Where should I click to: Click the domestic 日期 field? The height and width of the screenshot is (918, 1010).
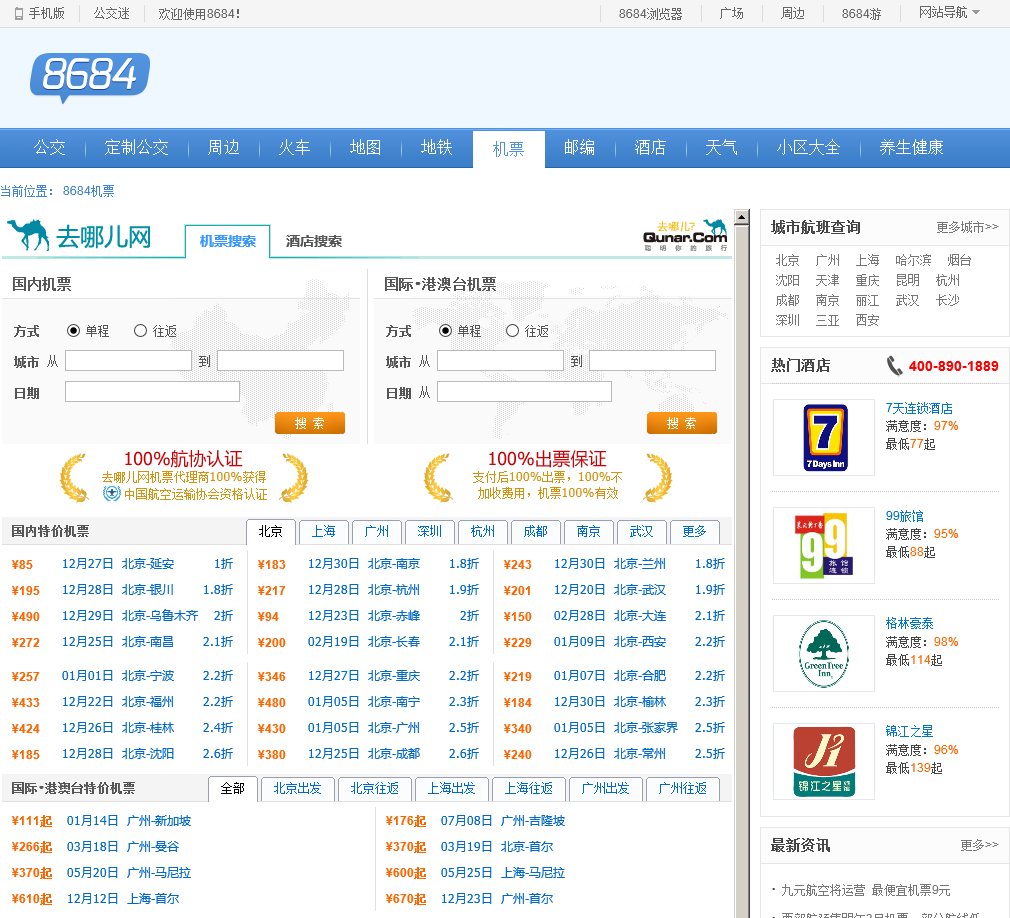pyautogui.click(x=153, y=392)
